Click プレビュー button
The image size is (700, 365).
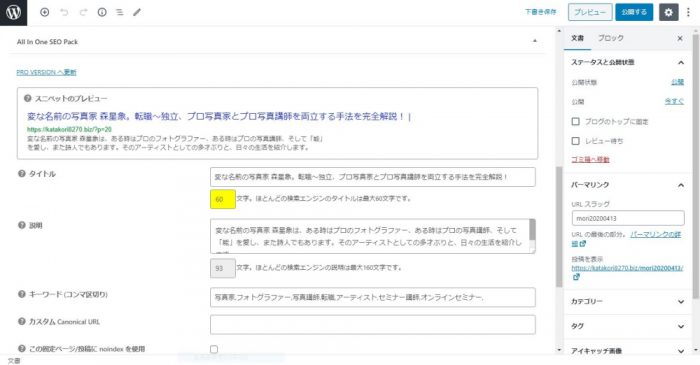[590, 12]
